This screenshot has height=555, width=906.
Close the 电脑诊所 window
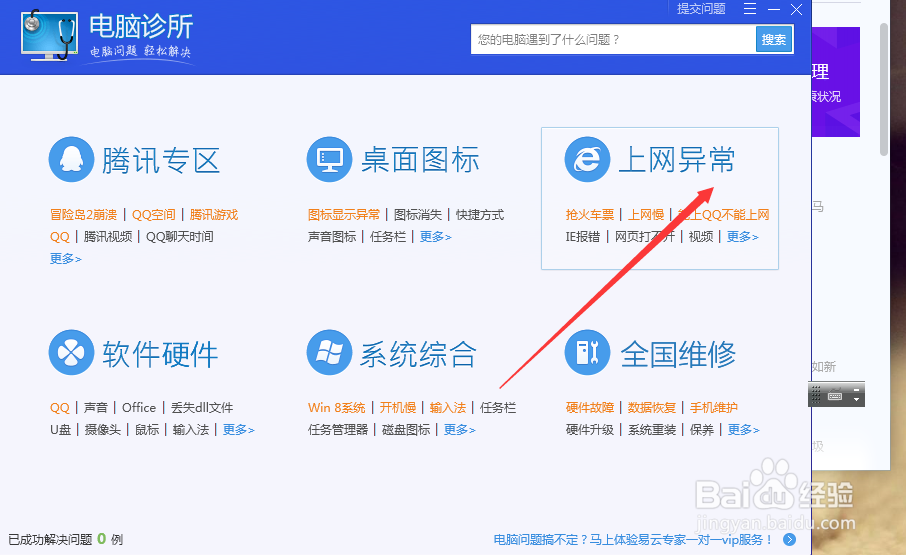pyautogui.click(x=796, y=9)
